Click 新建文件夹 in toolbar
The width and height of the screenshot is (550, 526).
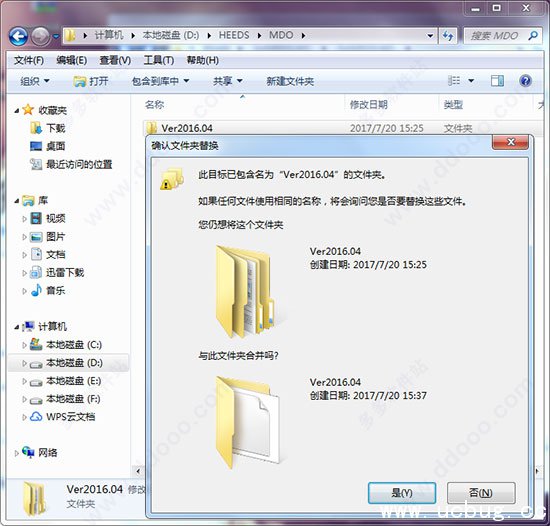pos(290,81)
